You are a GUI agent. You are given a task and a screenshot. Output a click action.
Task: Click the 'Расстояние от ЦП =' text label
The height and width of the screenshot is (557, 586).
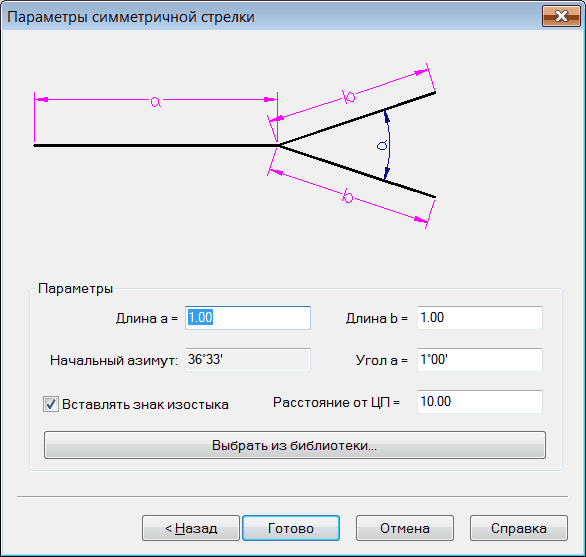336,402
